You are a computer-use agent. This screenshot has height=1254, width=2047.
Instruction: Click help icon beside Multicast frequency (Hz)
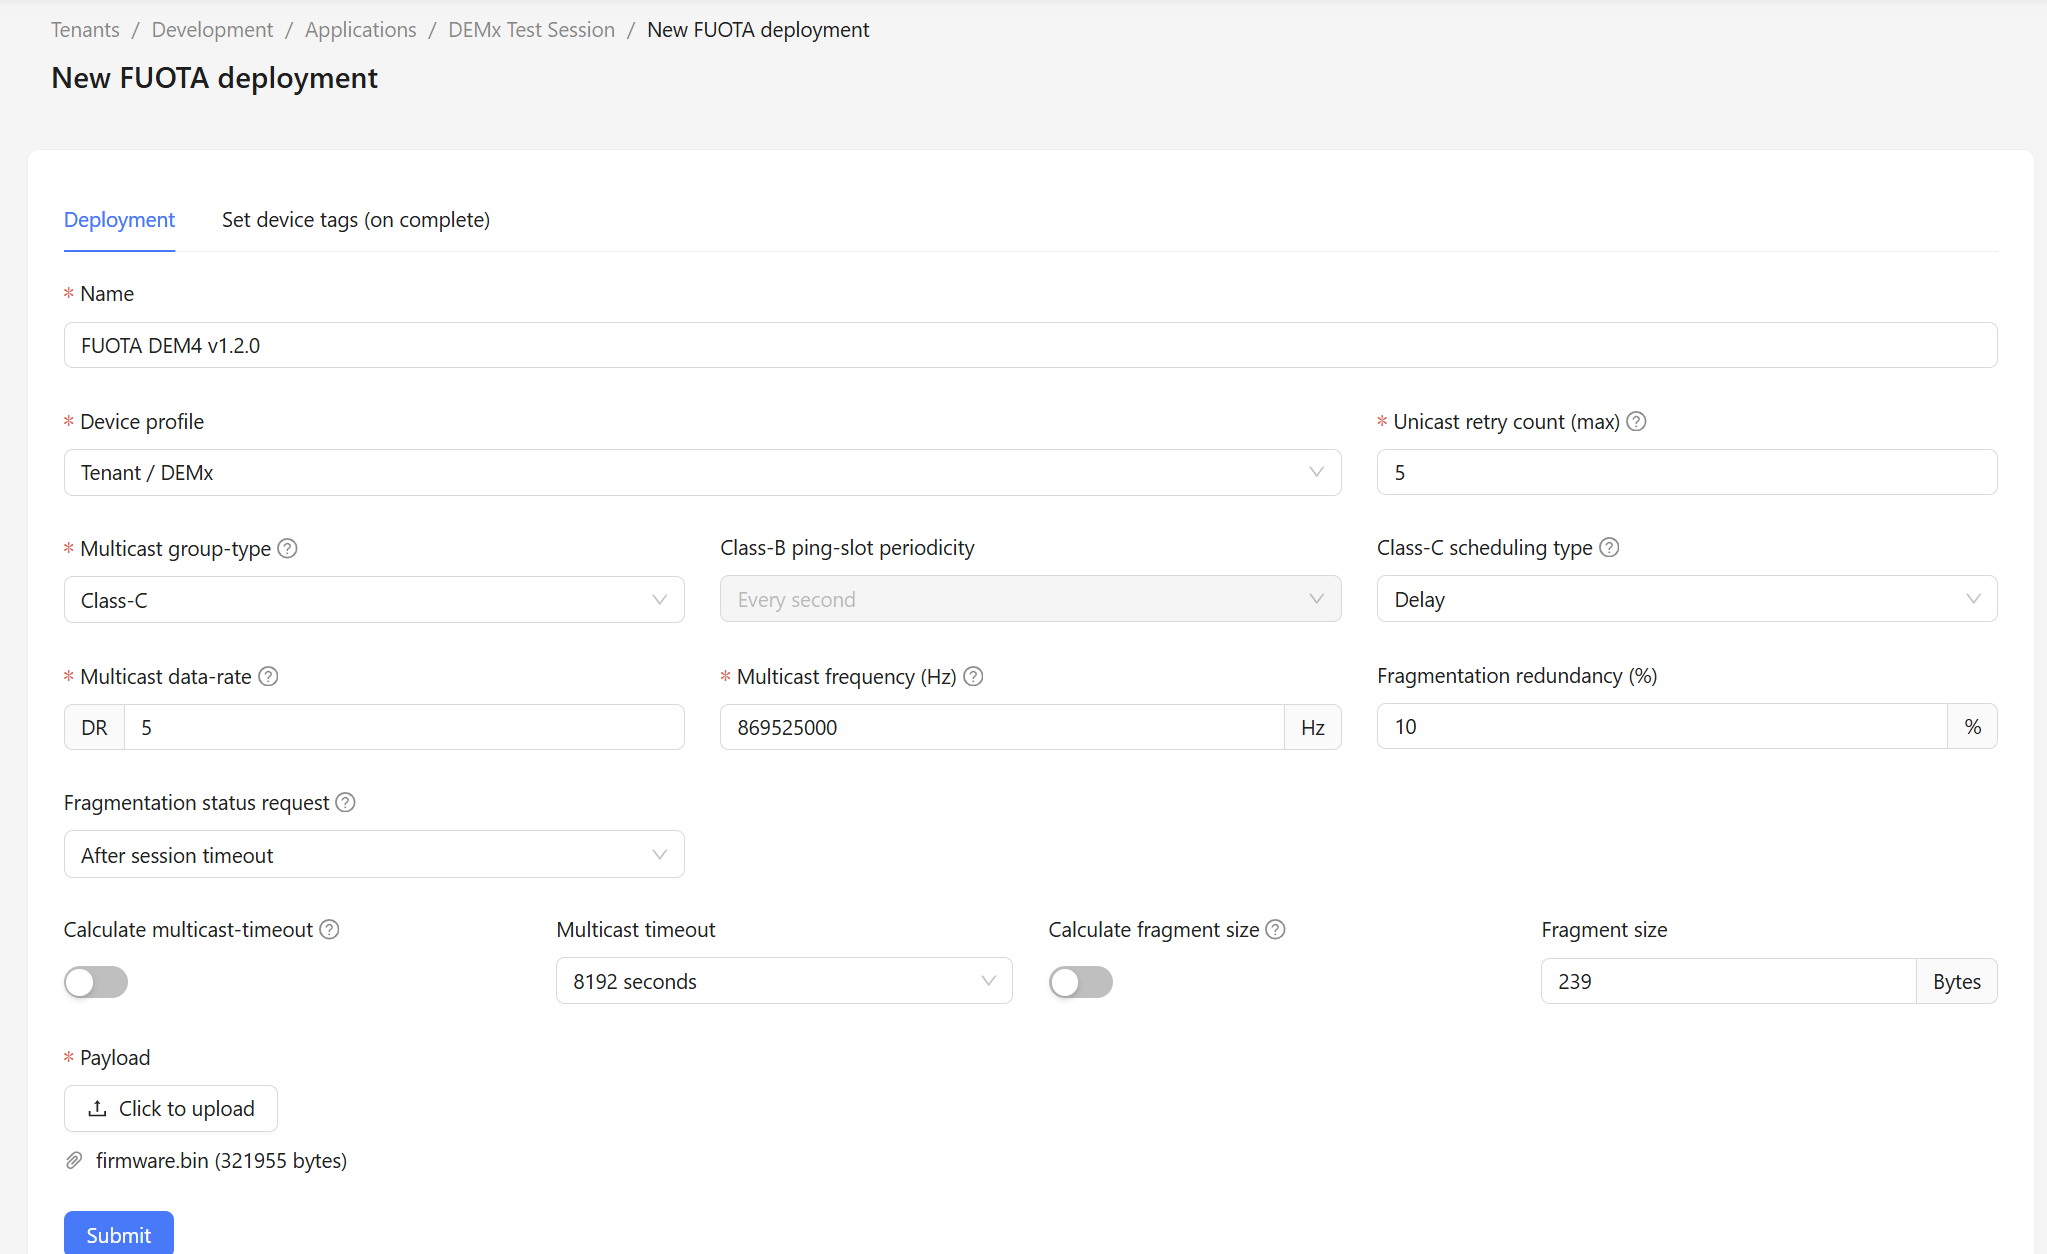[973, 677]
